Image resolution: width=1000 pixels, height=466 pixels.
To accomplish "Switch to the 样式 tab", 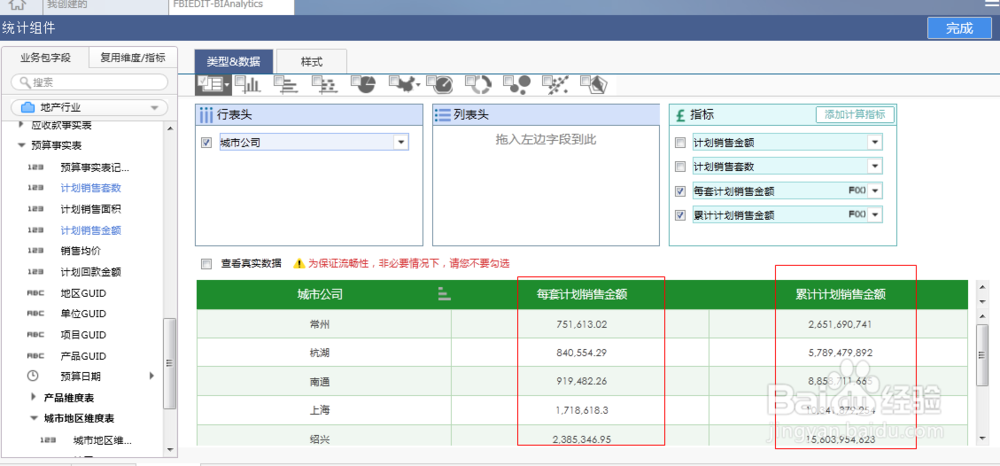I will pyautogui.click(x=312, y=62).
